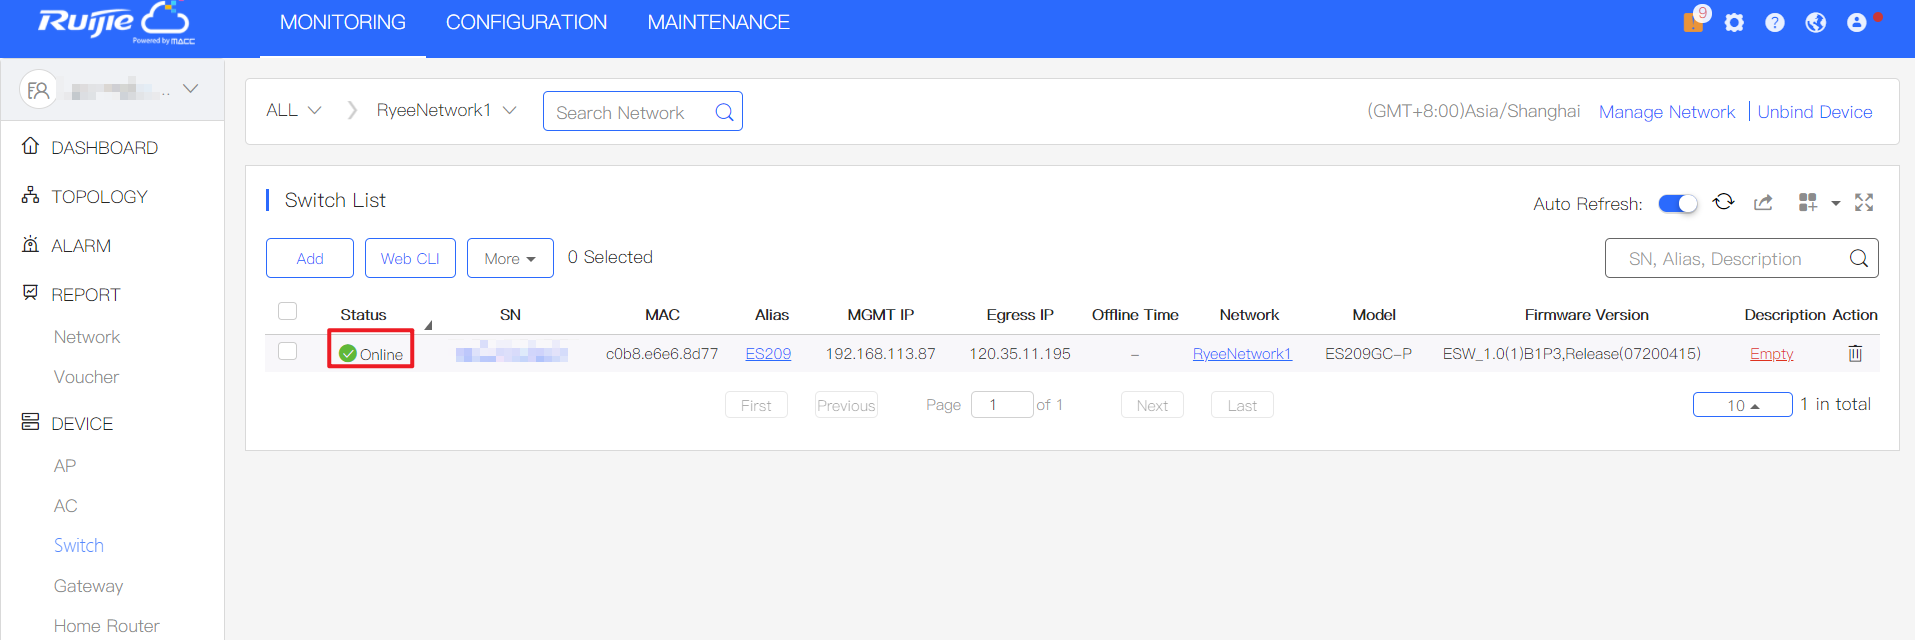Open TOPOLOGY in the sidebar
The height and width of the screenshot is (640, 1915).
[99, 197]
